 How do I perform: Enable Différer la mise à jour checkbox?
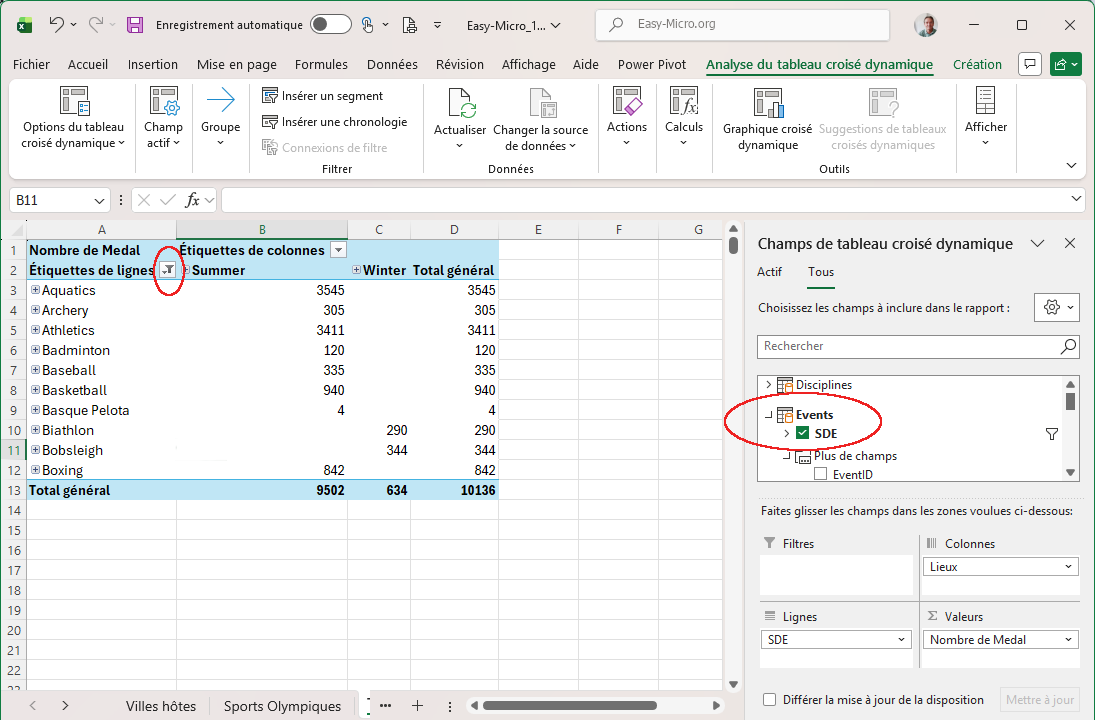[x=769, y=700]
